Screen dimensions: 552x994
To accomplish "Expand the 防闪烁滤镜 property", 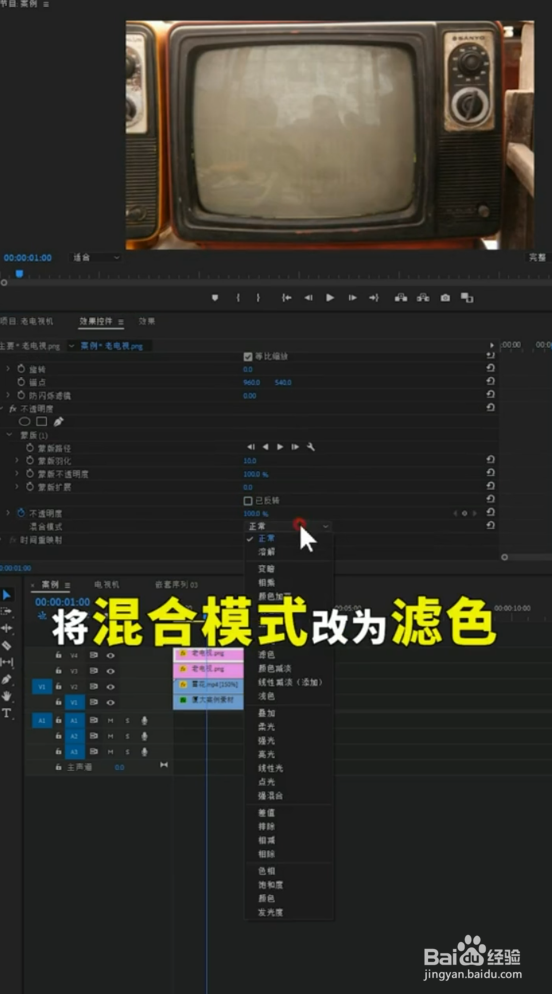I will [8, 396].
